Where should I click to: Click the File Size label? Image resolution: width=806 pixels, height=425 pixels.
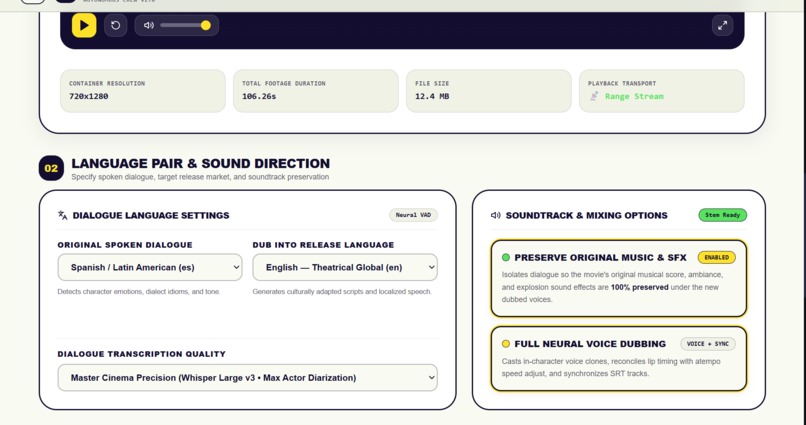432,83
